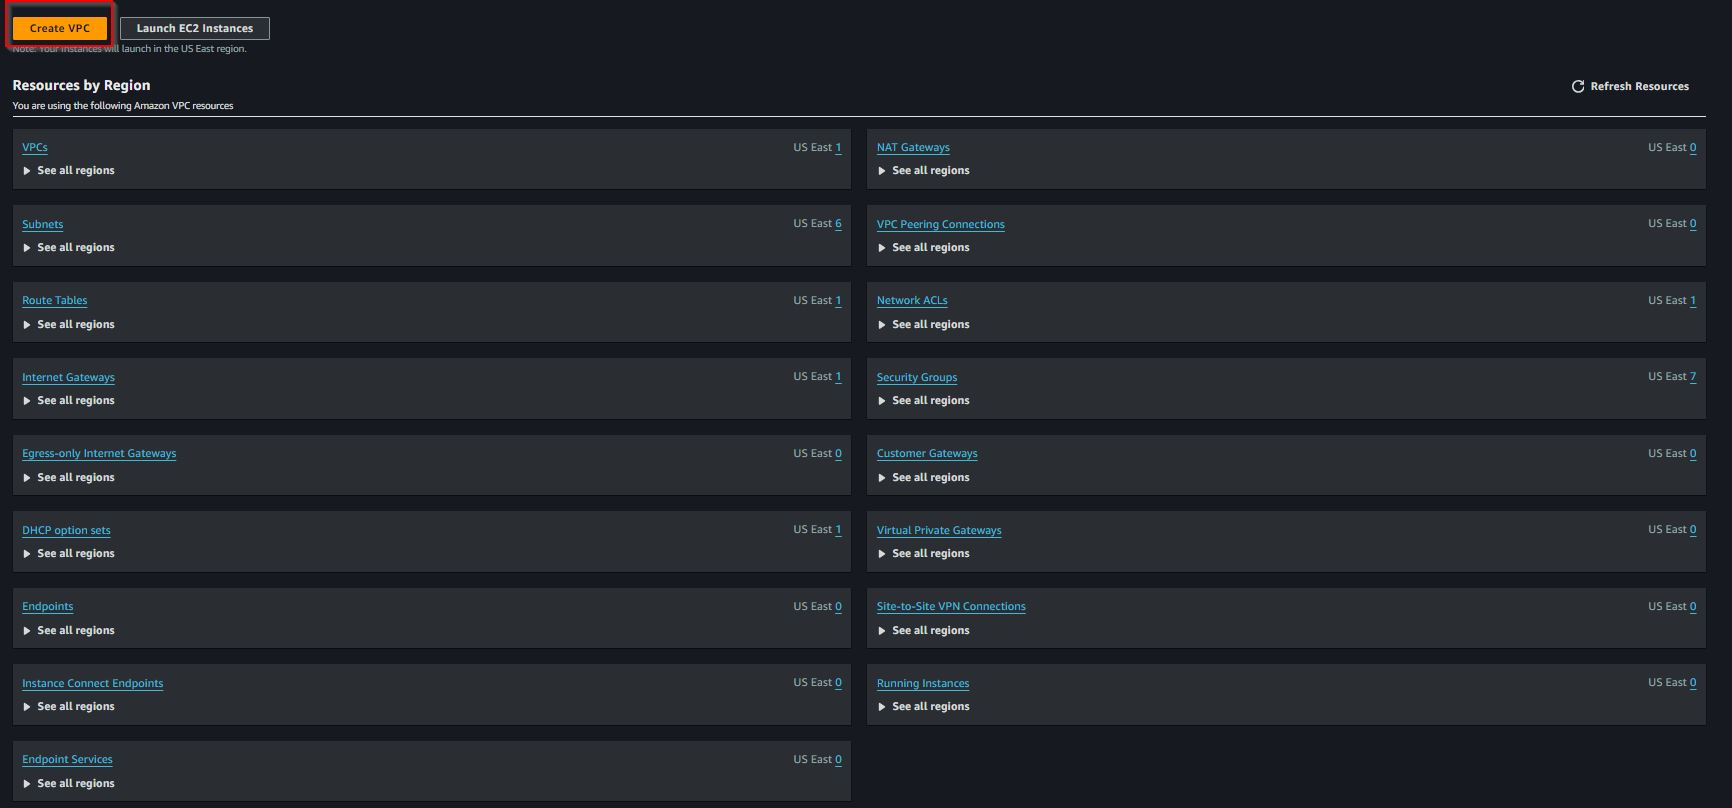This screenshot has width=1732, height=808.
Task: Click the US East security groups count 7
Action: click(x=1693, y=376)
